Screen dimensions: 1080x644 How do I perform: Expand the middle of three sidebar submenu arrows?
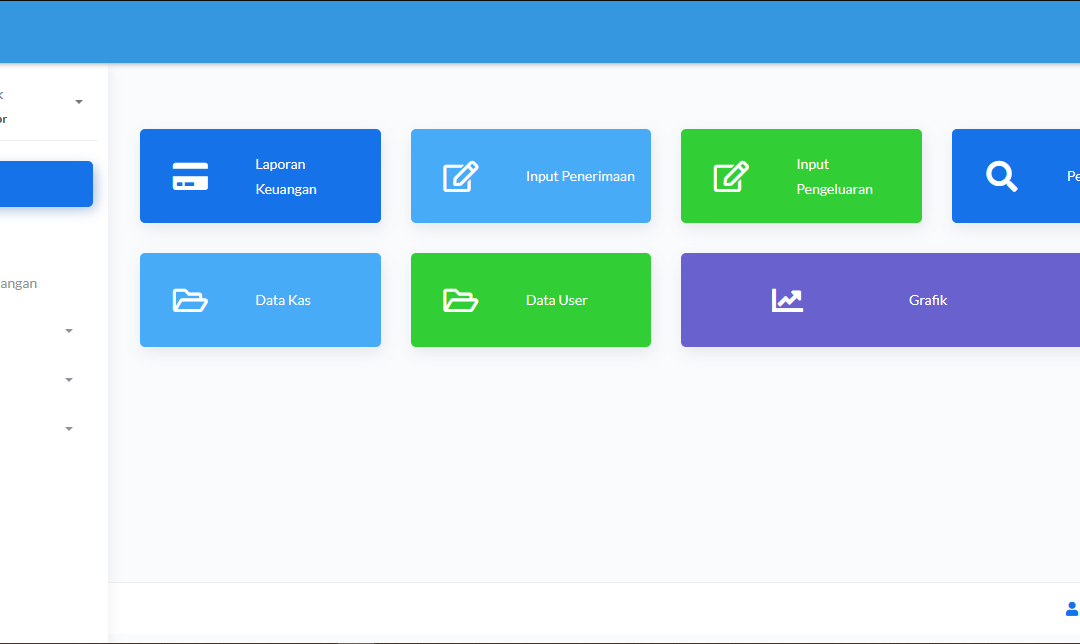click(x=69, y=380)
